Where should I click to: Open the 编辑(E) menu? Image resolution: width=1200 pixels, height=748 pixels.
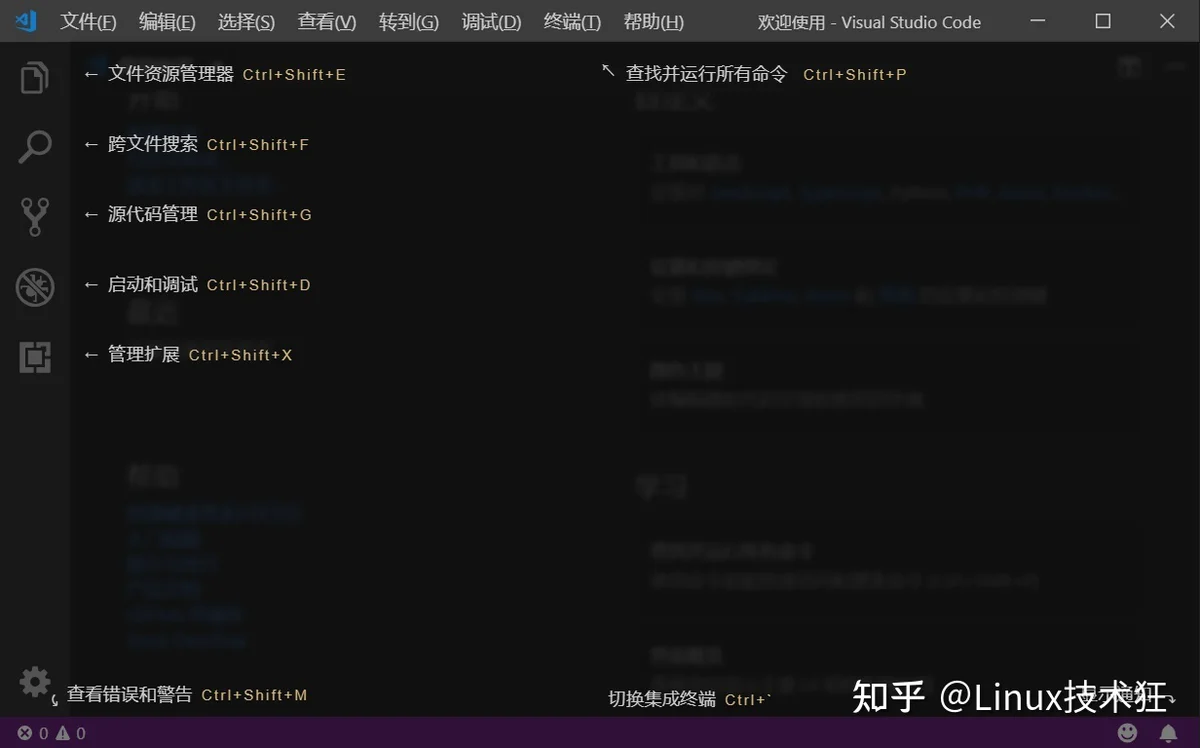click(x=167, y=22)
